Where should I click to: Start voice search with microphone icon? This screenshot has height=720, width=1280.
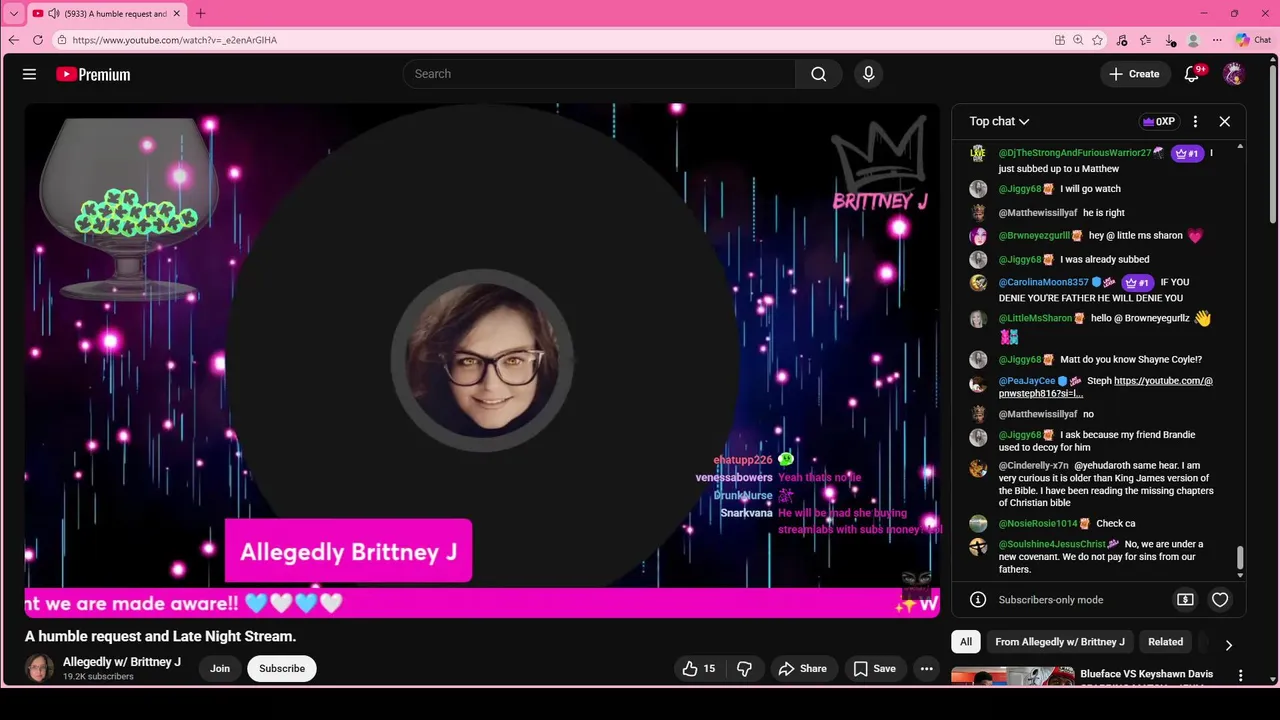pos(868,74)
